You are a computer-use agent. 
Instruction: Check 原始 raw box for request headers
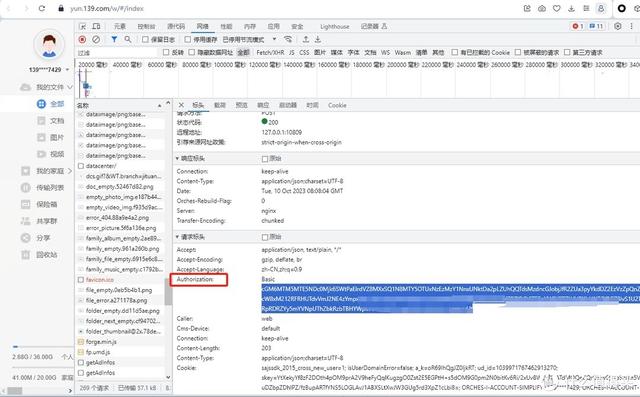pos(265,237)
